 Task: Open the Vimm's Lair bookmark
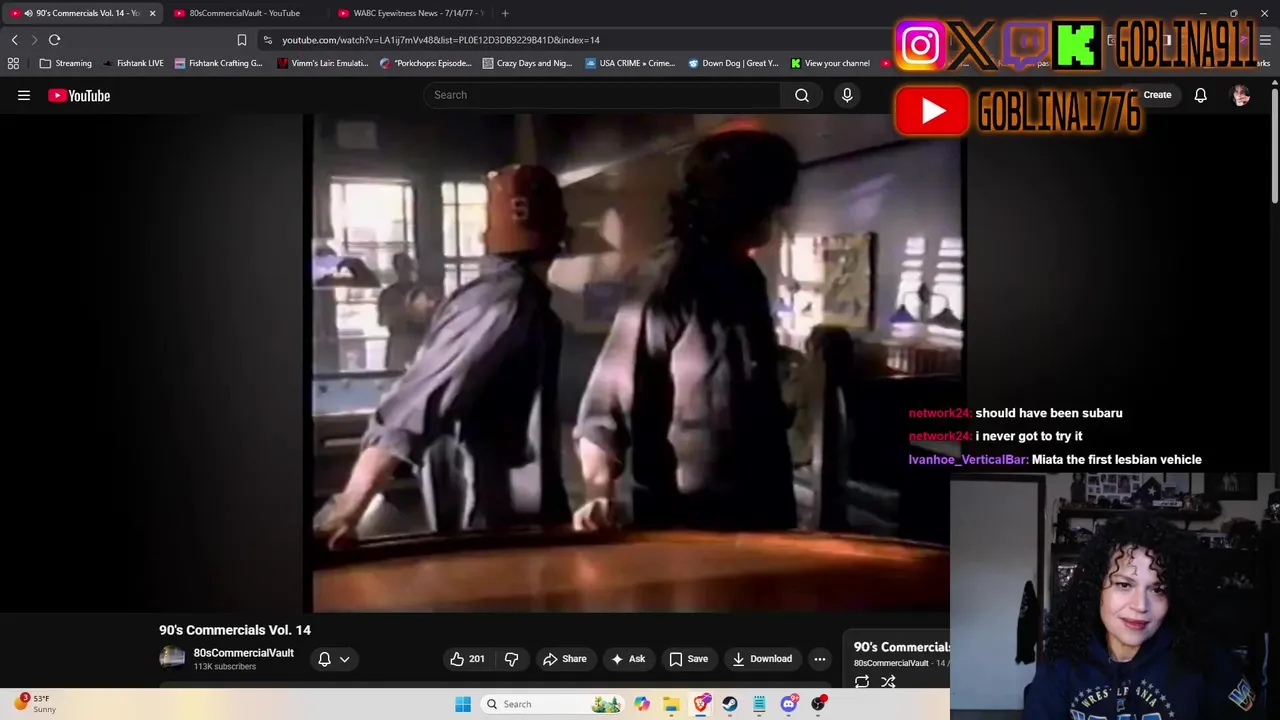click(323, 63)
